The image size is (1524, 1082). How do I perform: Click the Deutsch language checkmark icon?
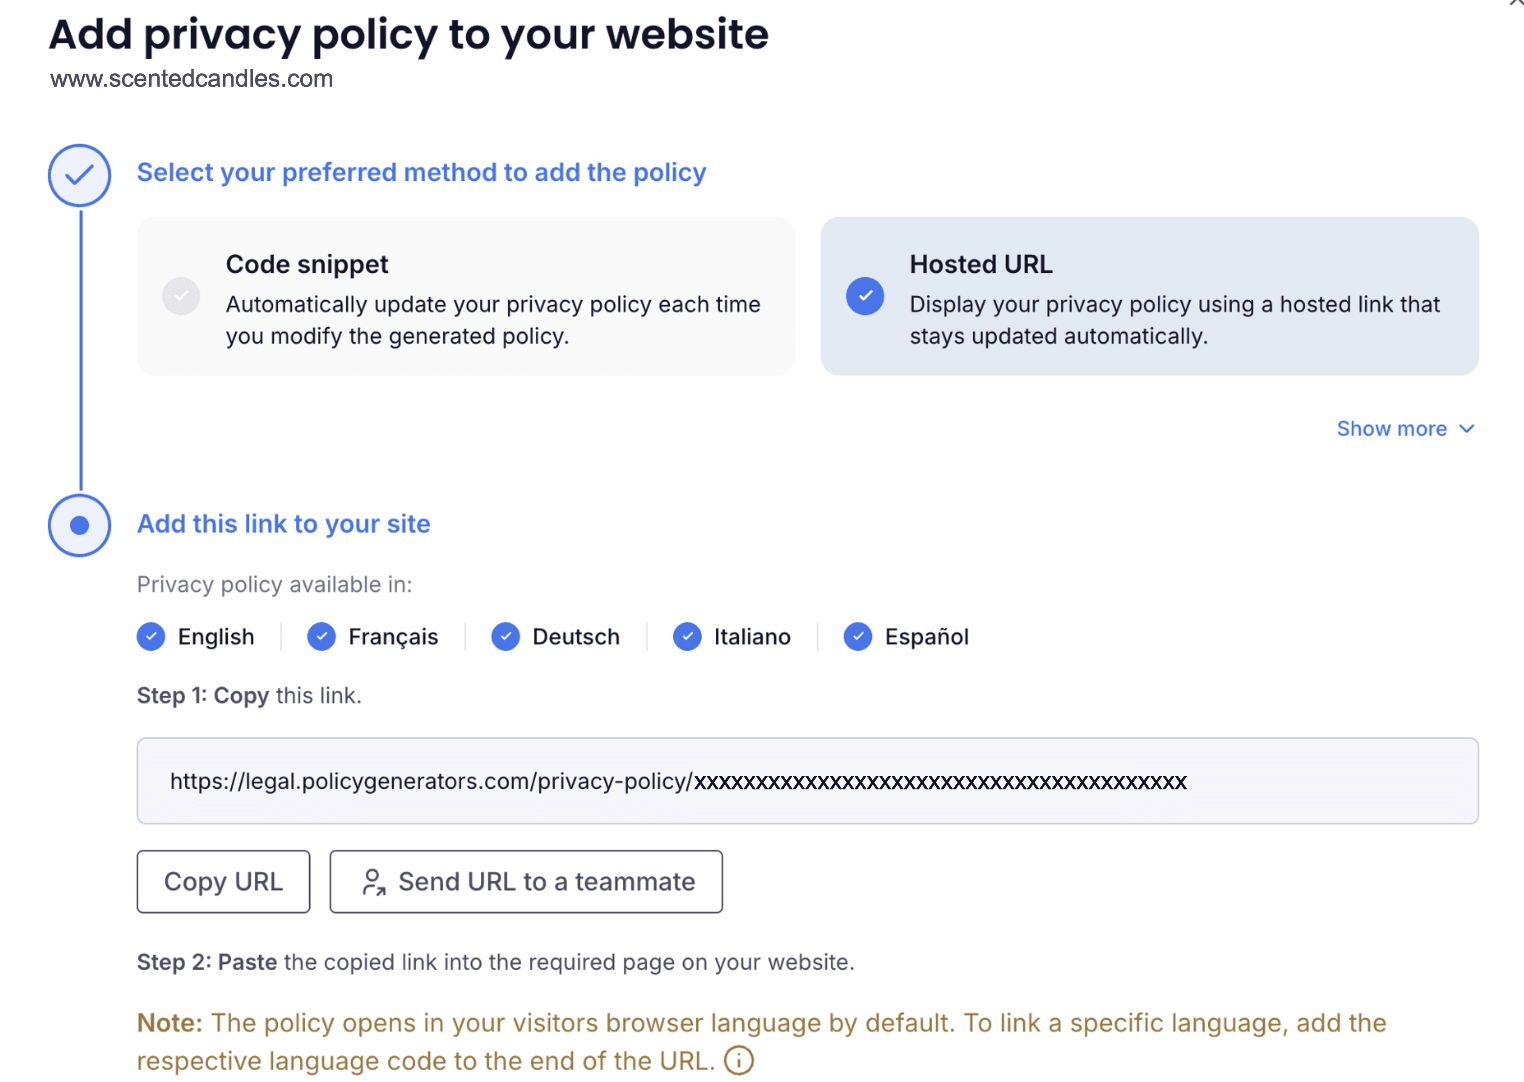tap(506, 637)
